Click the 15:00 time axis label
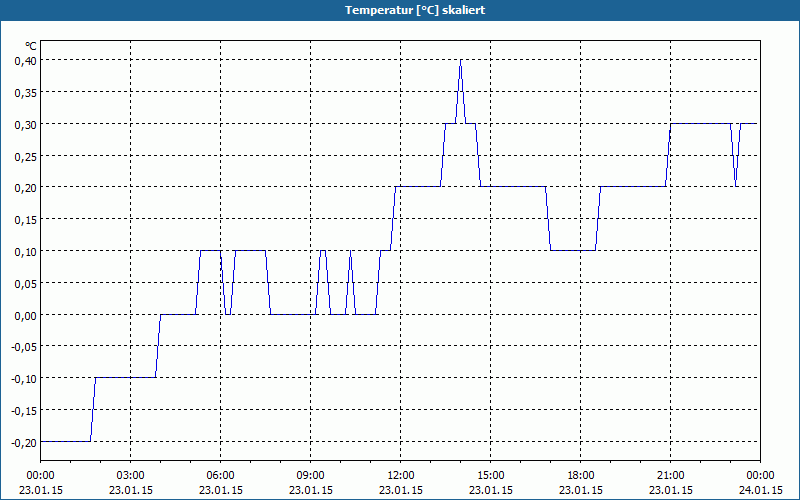The width and height of the screenshot is (800, 500). pos(491,476)
